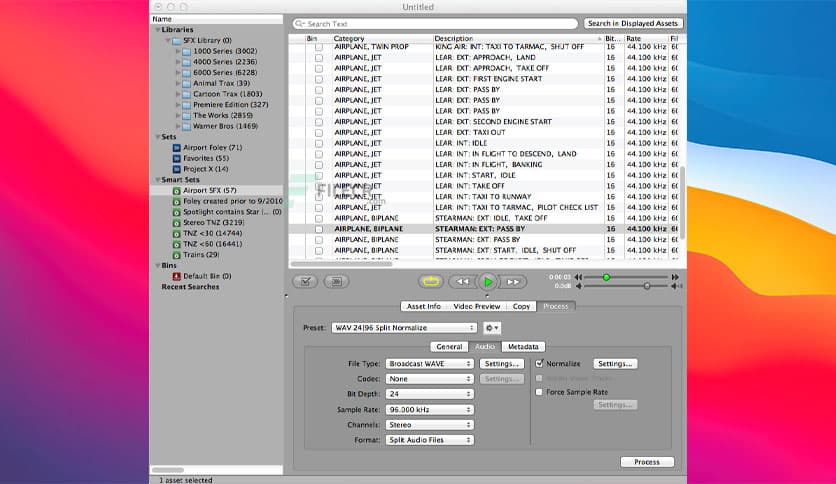
Task: Collapse the Libraries section triangle
Action: click(158, 30)
